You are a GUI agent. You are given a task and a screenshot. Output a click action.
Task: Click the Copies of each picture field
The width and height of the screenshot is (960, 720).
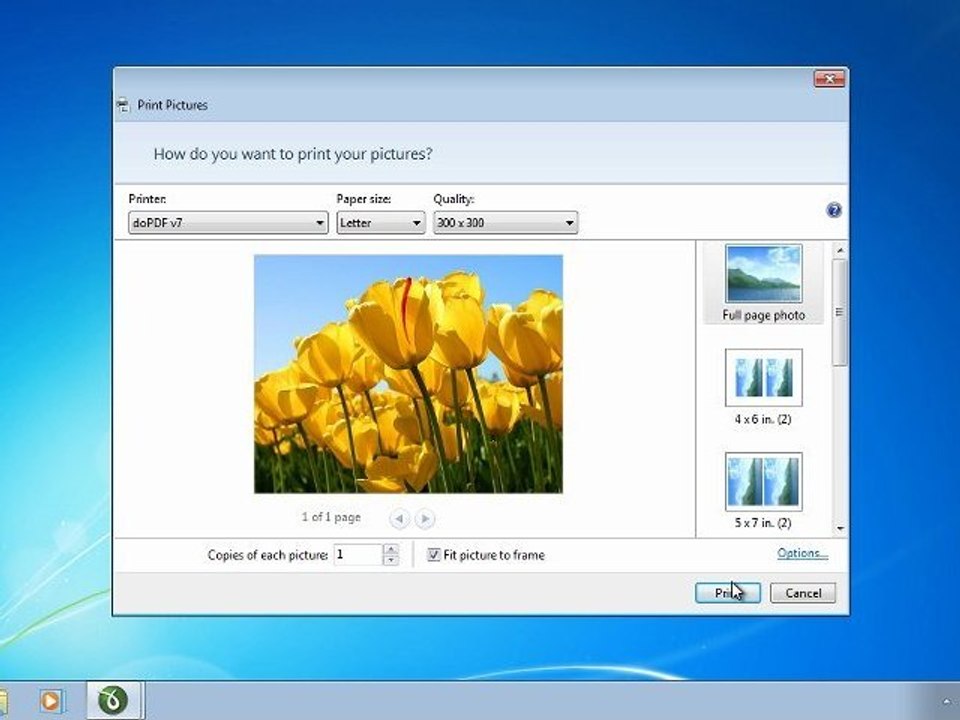click(358, 555)
